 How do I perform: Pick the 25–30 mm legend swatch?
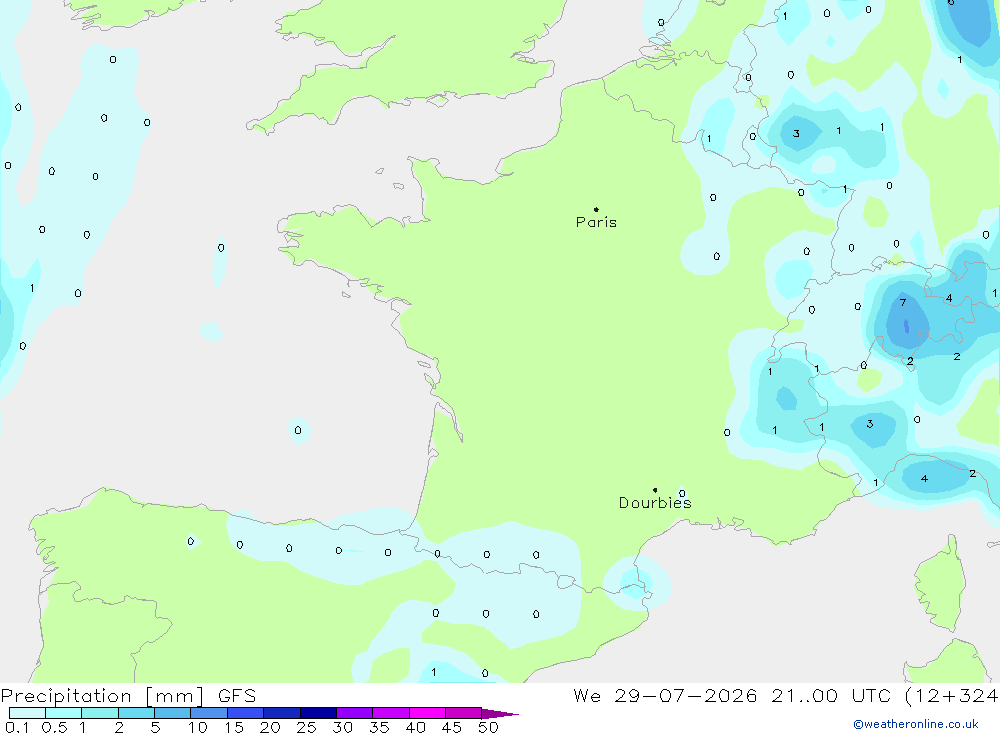pos(318,713)
